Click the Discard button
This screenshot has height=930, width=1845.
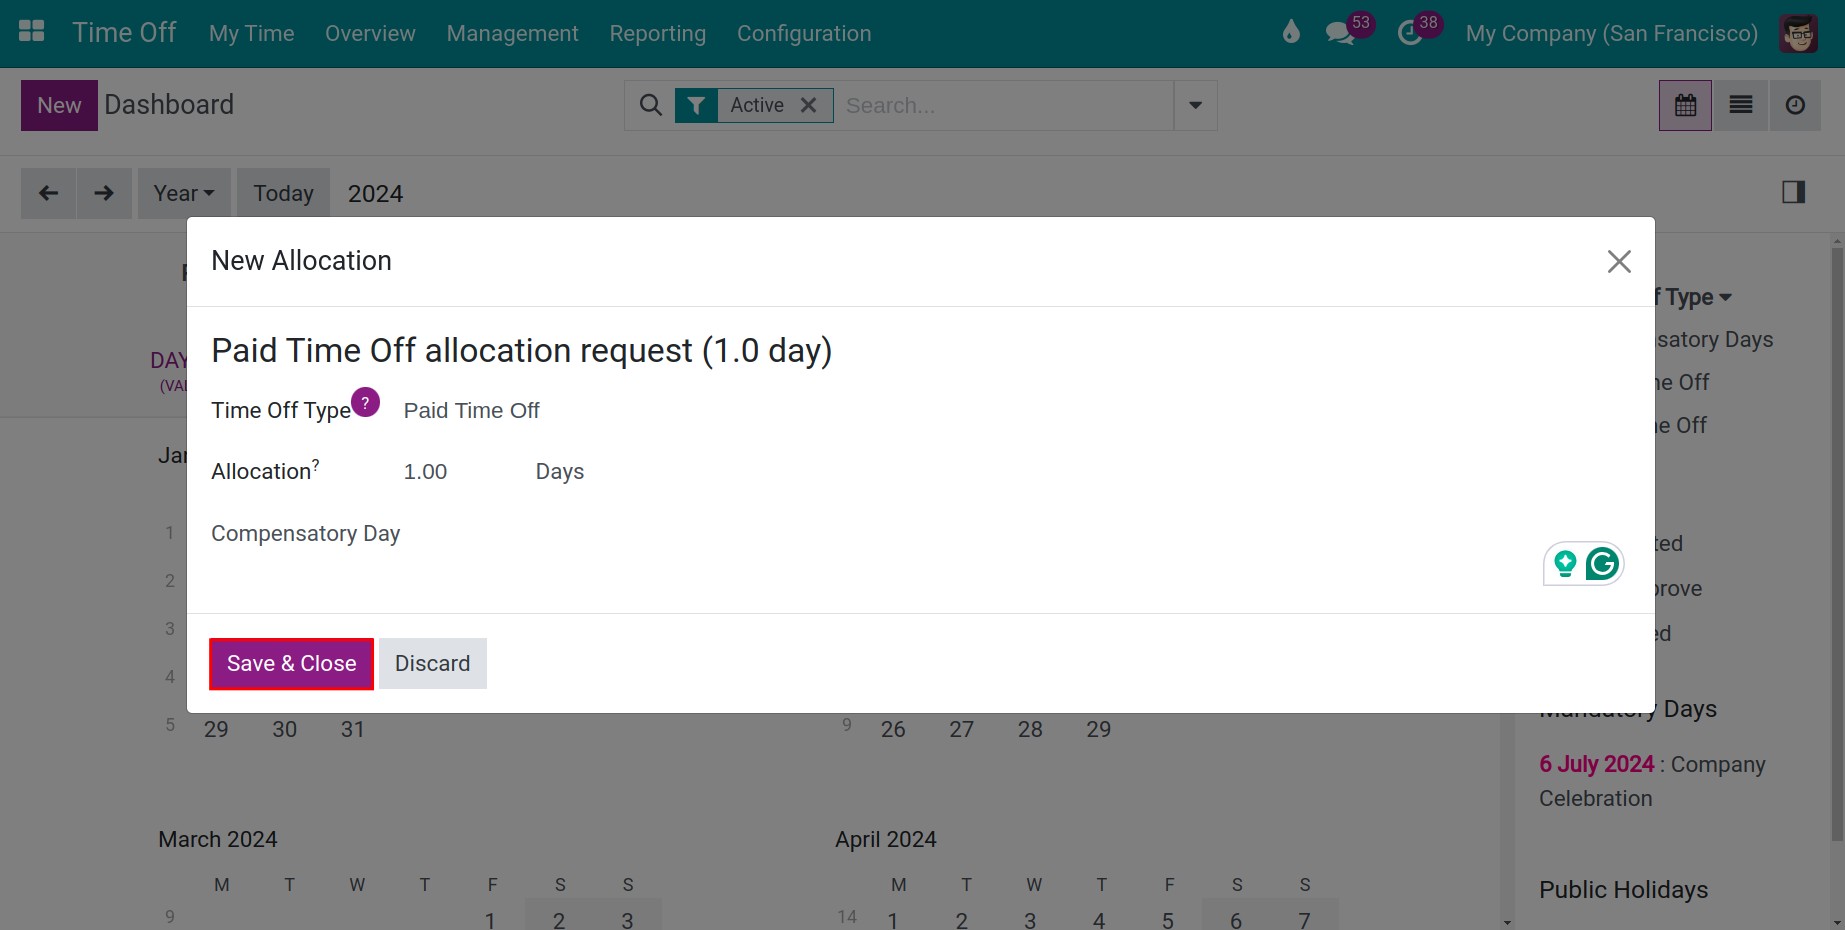pyautogui.click(x=432, y=664)
